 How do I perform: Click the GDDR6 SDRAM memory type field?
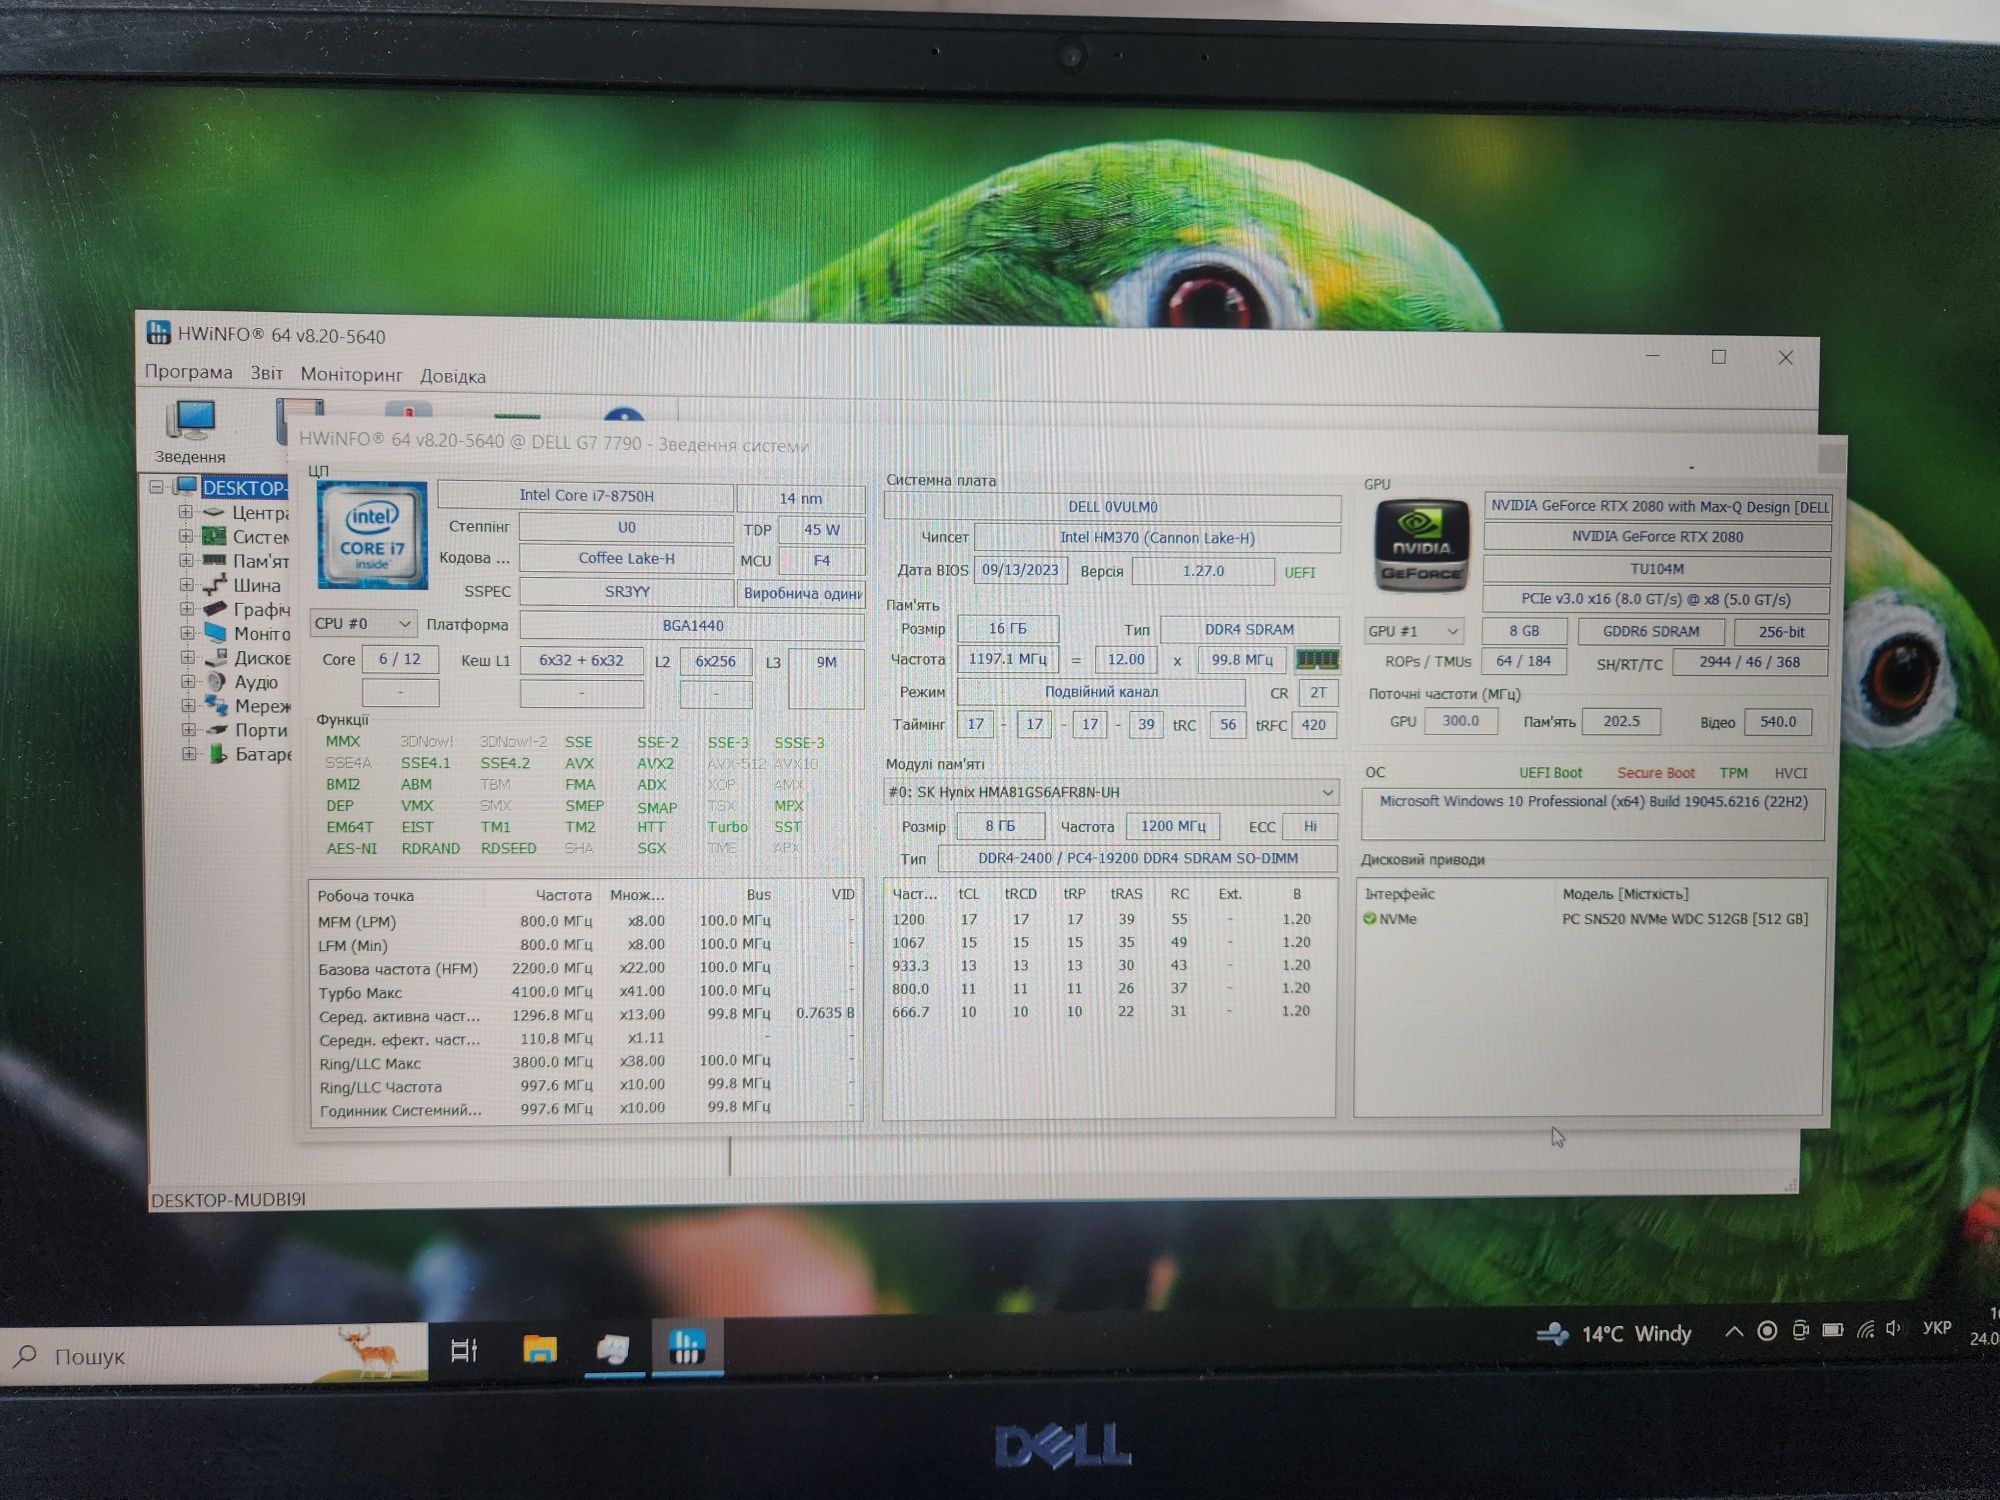[x=1651, y=632]
